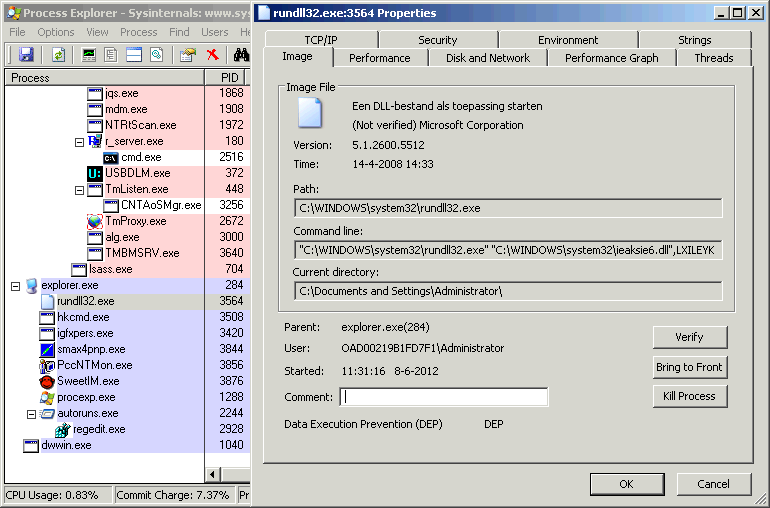Image resolution: width=770 pixels, height=508 pixels.
Task: Select the igfxpers.exe process row
Action: click(128, 333)
